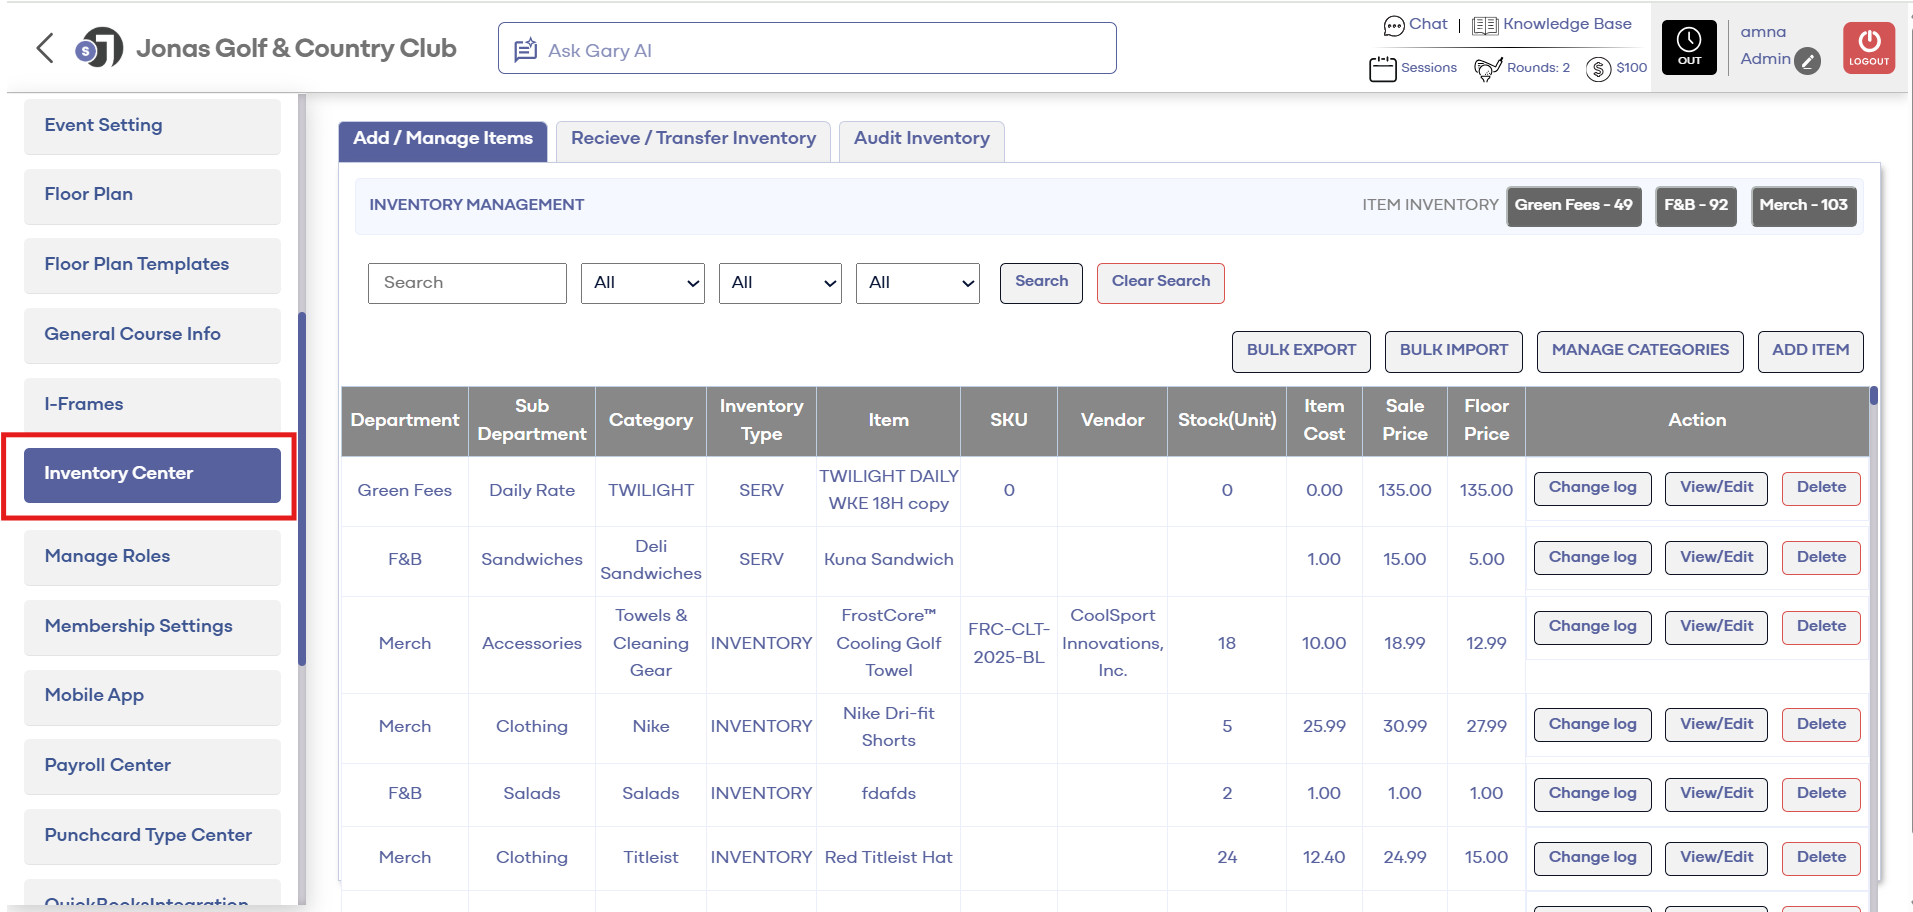Expand the first All filter dropdown
Image resolution: width=1913 pixels, height=912 pixels.
tap(642, 283)
